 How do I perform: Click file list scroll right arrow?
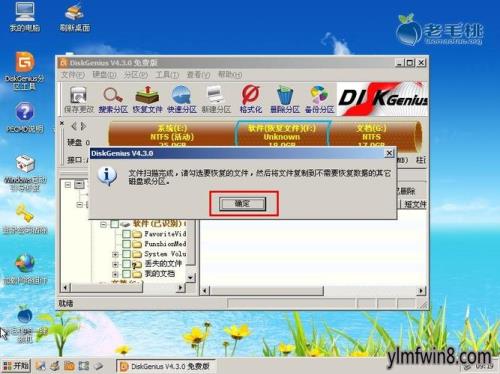coord(421,291)
